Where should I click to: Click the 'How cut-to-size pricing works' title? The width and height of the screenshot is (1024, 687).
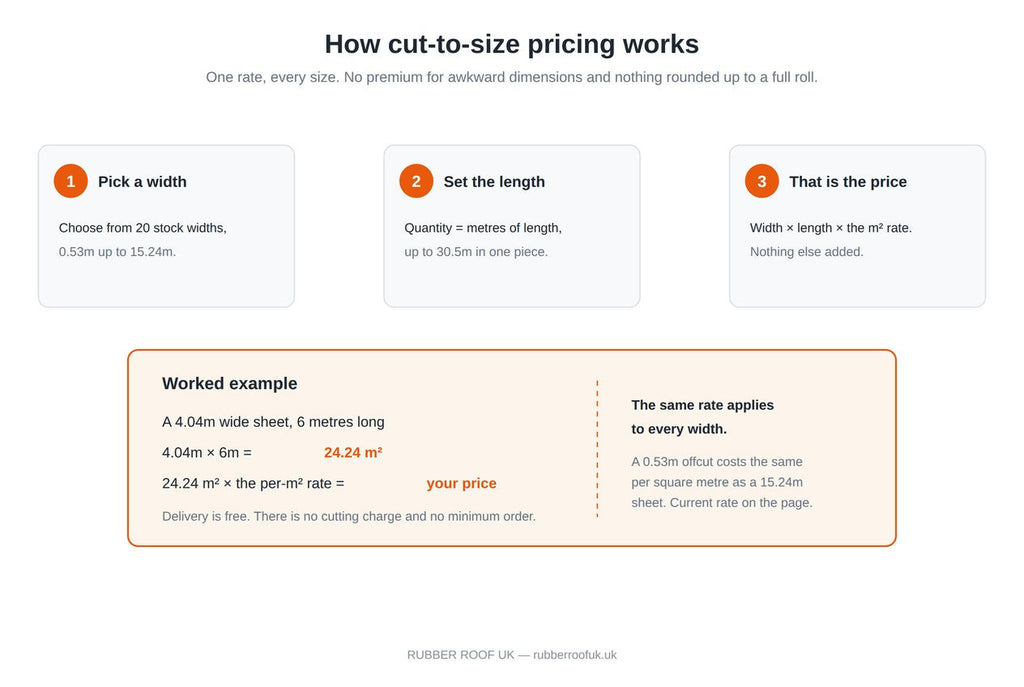[x=511, y=44]
